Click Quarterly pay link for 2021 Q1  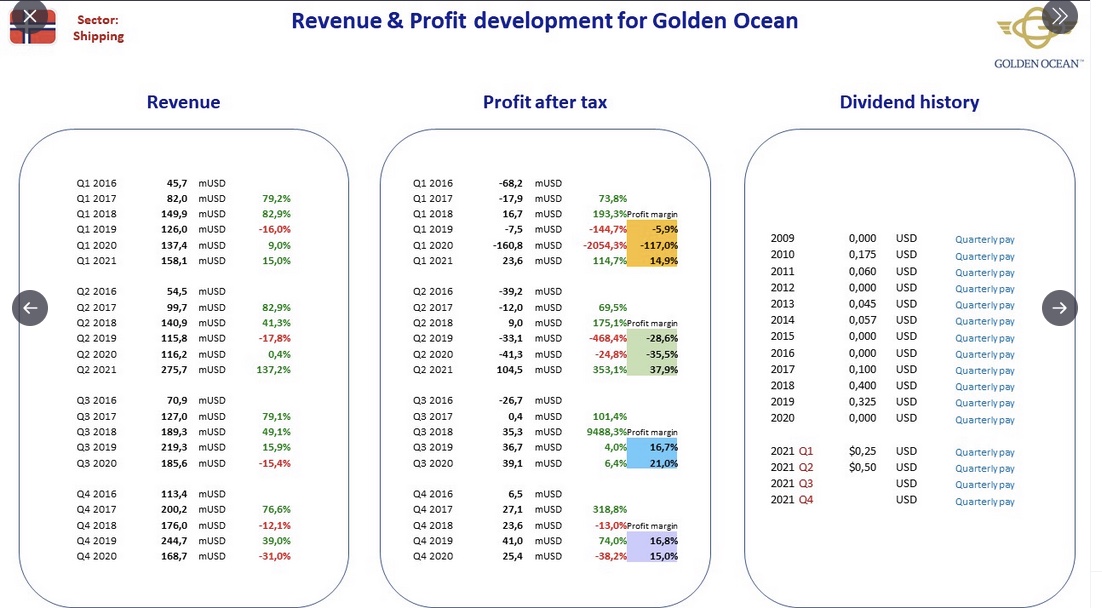[x=985, y=452]
